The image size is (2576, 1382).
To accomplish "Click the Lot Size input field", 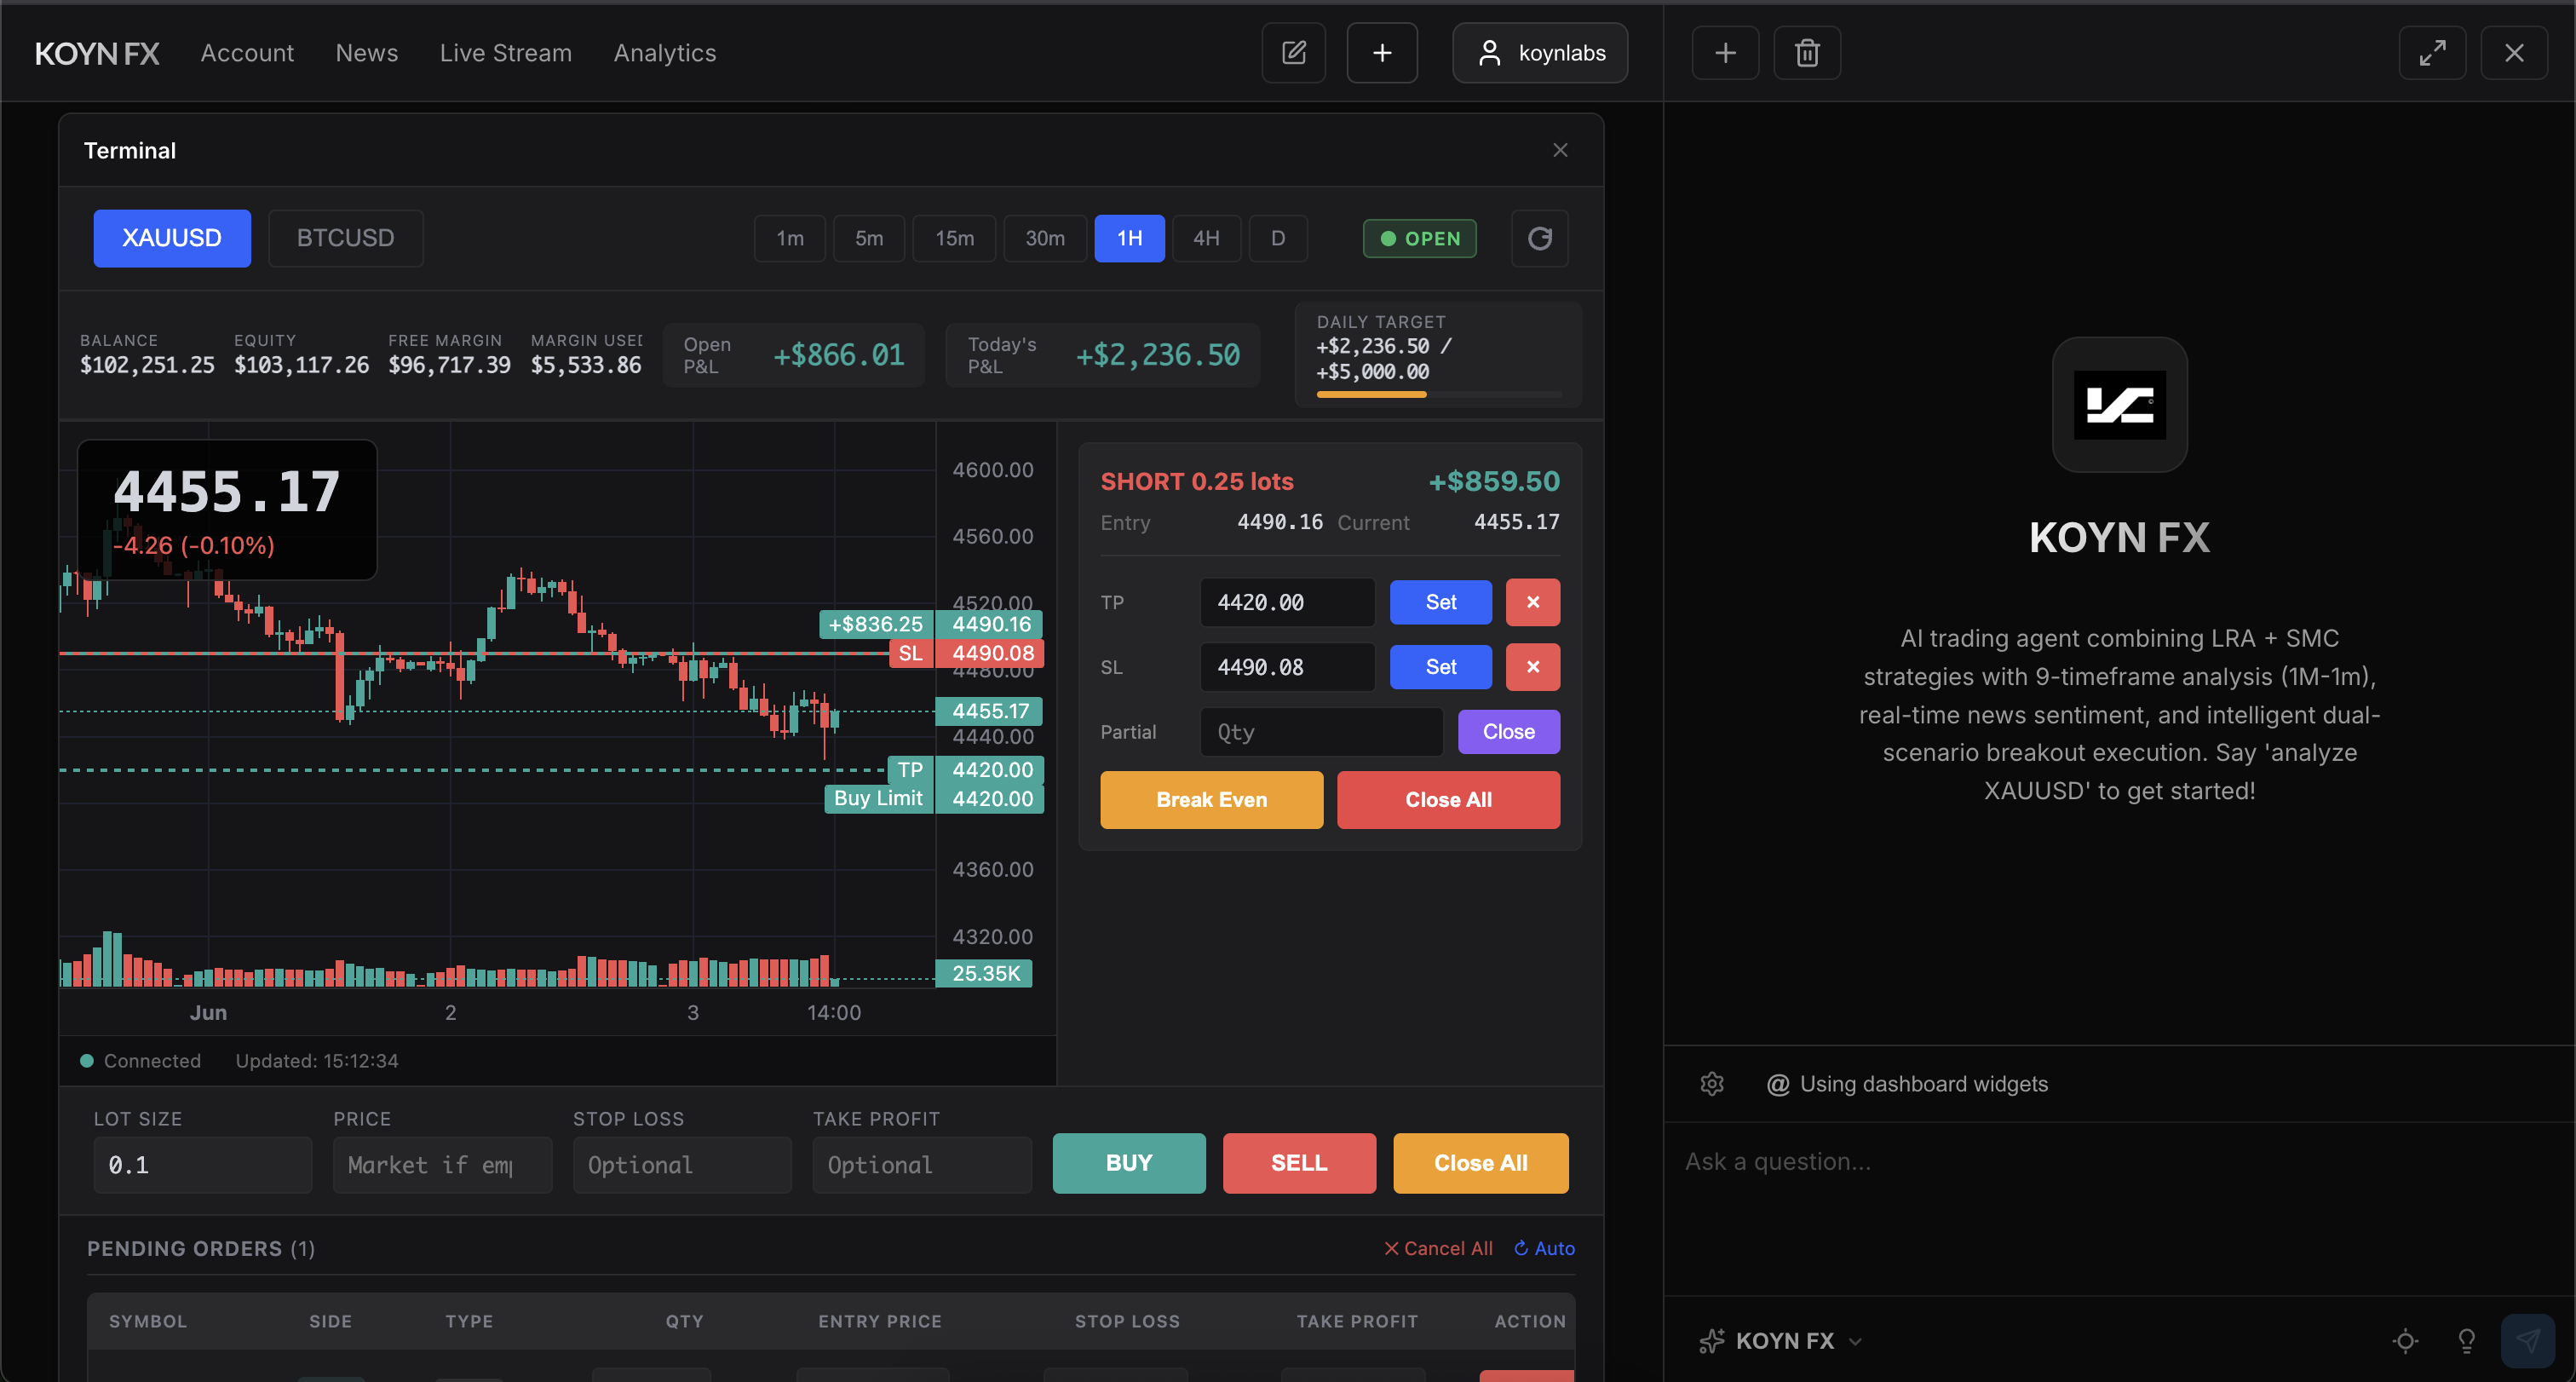I will pyautogui.click(x=203, y=1165).
